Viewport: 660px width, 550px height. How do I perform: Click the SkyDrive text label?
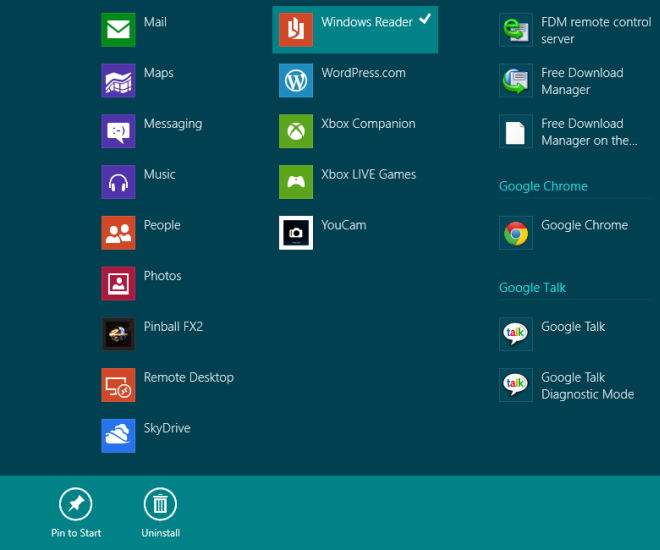[x=167, y=428]
